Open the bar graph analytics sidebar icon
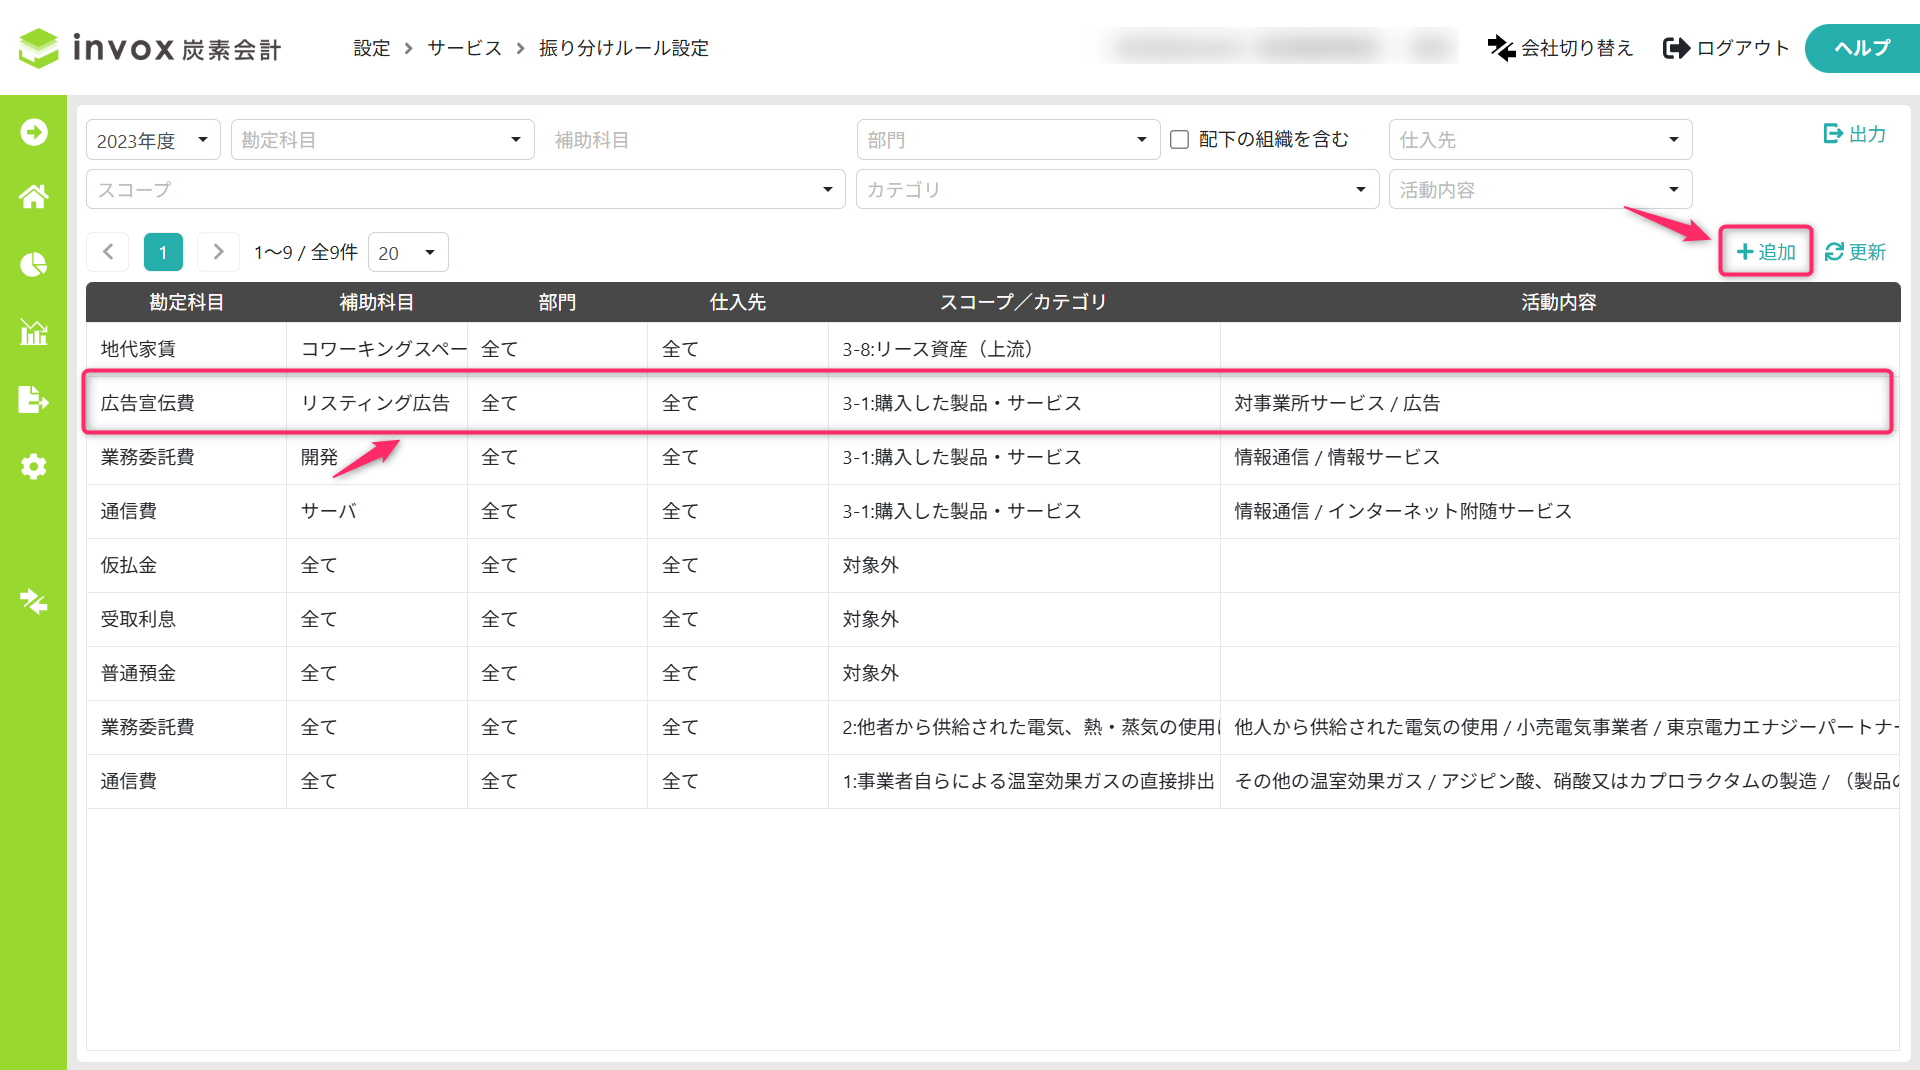The height and width of the screenshot is (1070, 1920). pyautogui.click(x=33, y=332)
